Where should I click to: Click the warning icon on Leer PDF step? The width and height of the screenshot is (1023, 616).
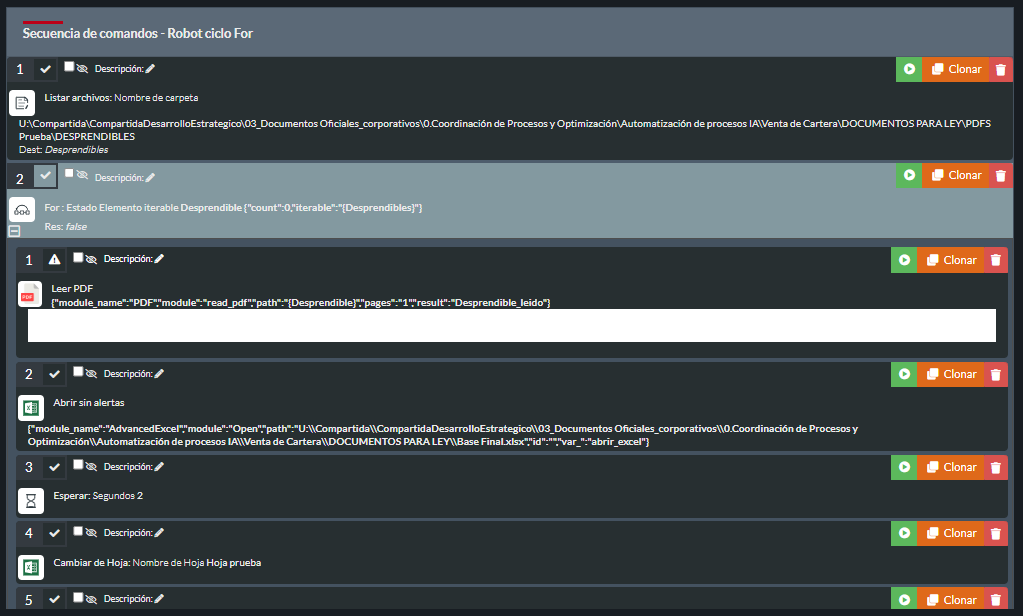(55, 260)
